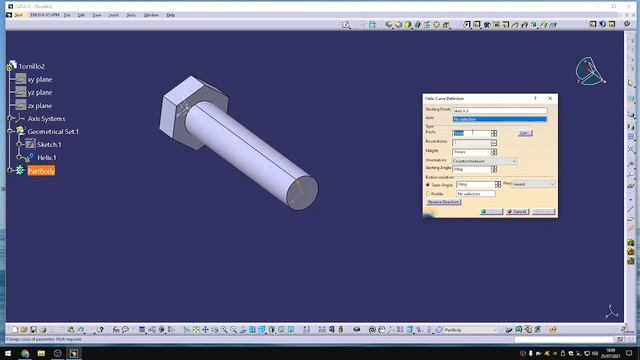Image resolution: width=640 pixels, height=360 pixels.
Task: Click the PartBody gear icon in the tree
Action: (x=20, y=170)
